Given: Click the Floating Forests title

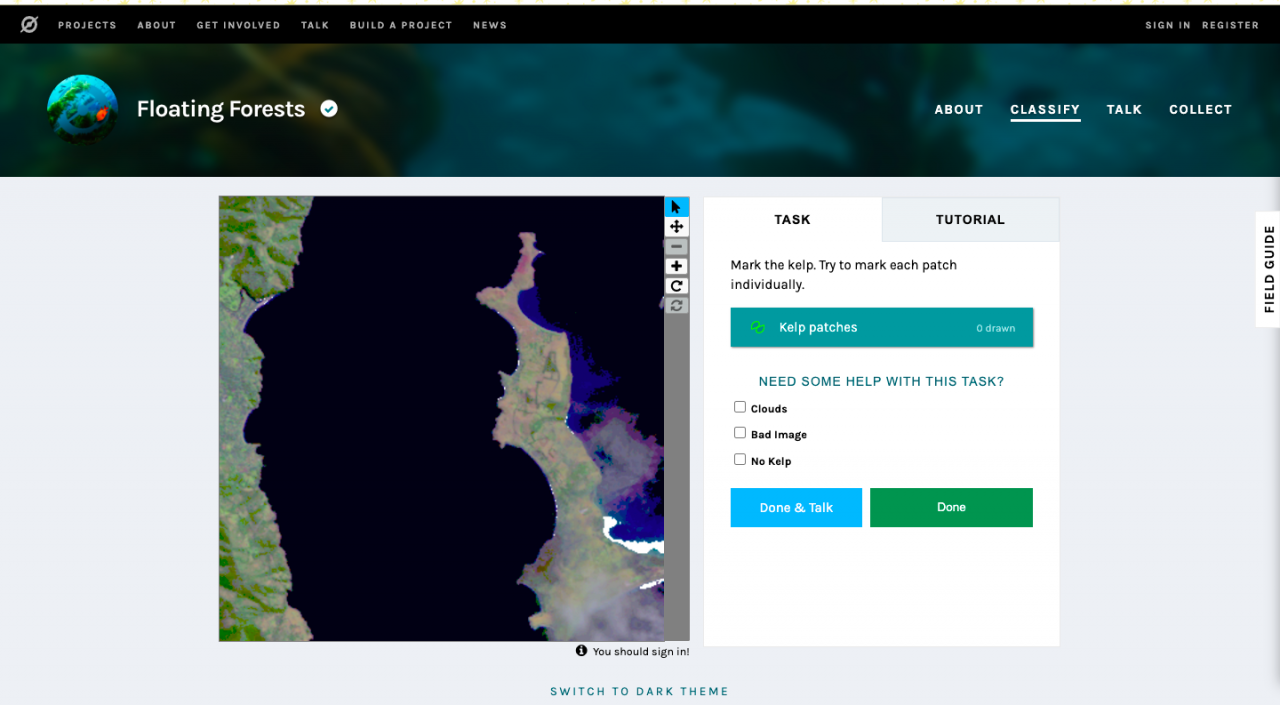Looking at the screenshot, I should (221, 109).
